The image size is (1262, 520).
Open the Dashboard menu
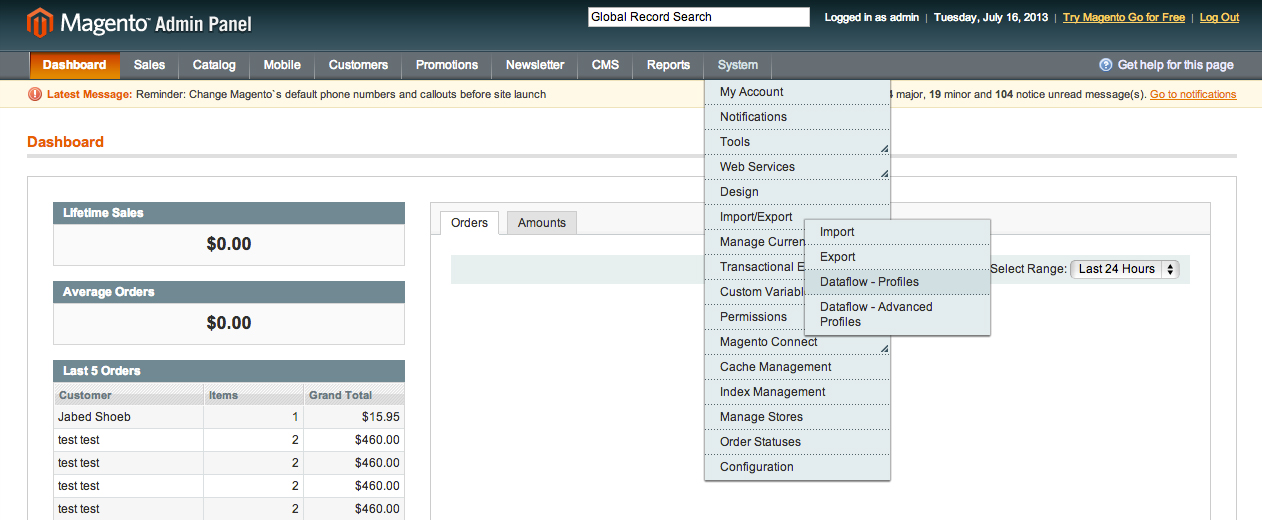pyautogui.click(x=74, y=65)
